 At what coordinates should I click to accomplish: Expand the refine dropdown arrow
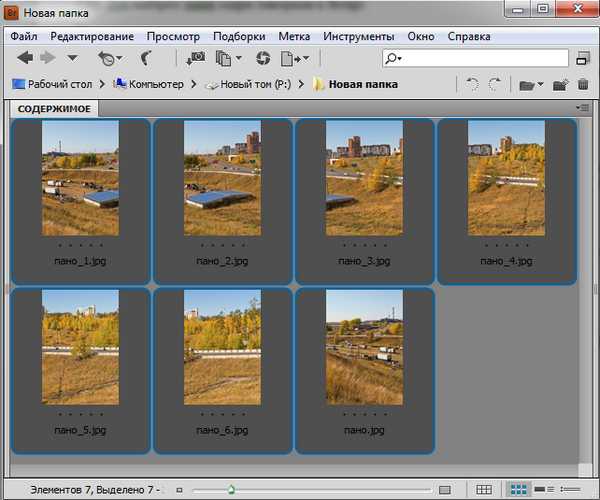(239, 58)
